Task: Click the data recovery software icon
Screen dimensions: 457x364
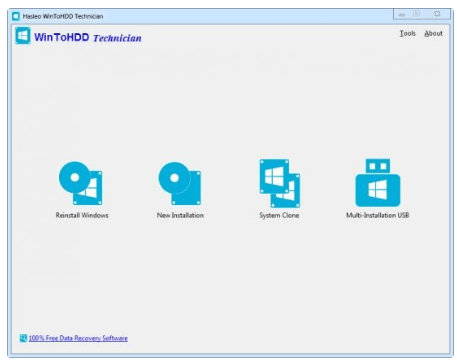Action: (23, 338)
